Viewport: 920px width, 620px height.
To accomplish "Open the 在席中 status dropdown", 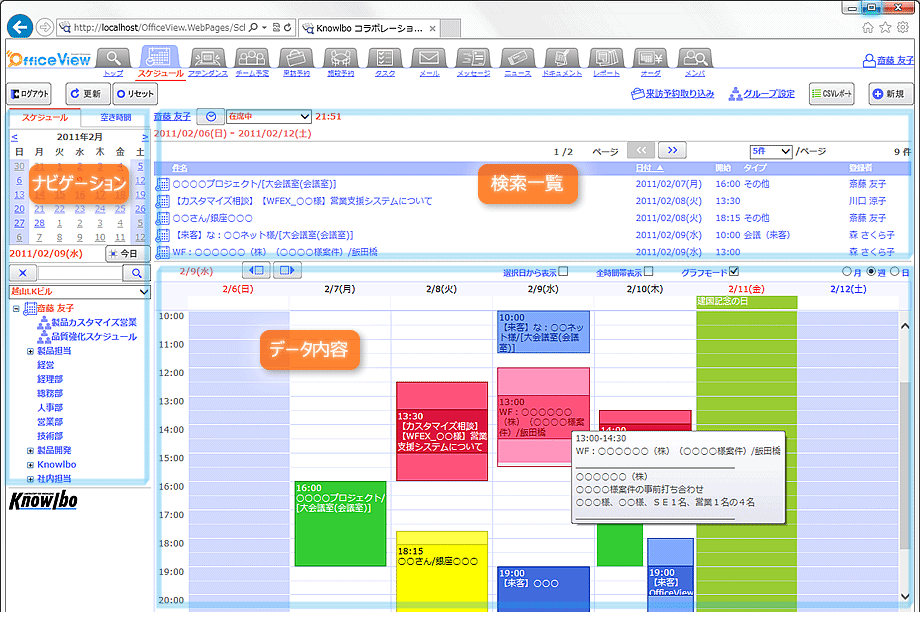I will [268, 117].
